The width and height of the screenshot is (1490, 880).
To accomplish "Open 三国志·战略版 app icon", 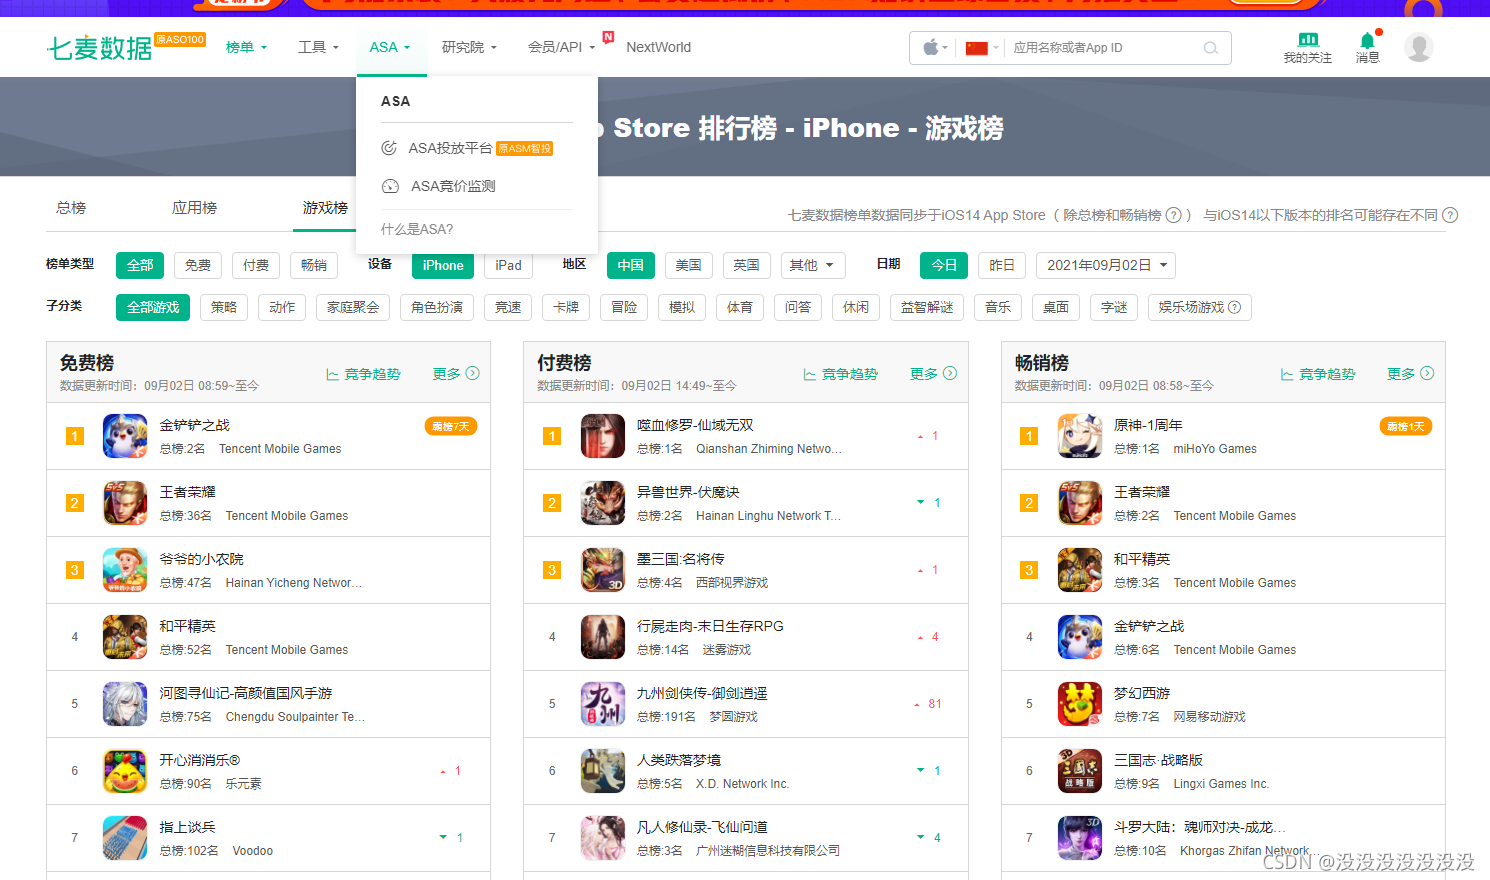I will coord(1080,771).
